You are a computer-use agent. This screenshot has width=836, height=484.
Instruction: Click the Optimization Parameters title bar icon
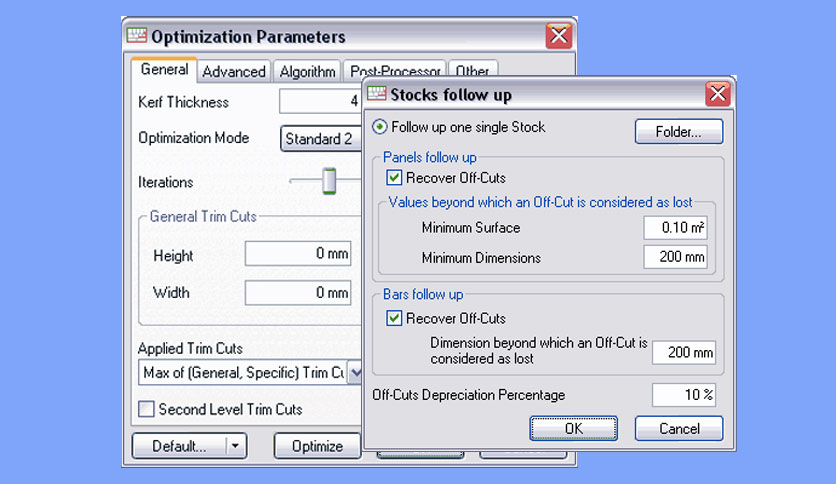coord(136,36)
